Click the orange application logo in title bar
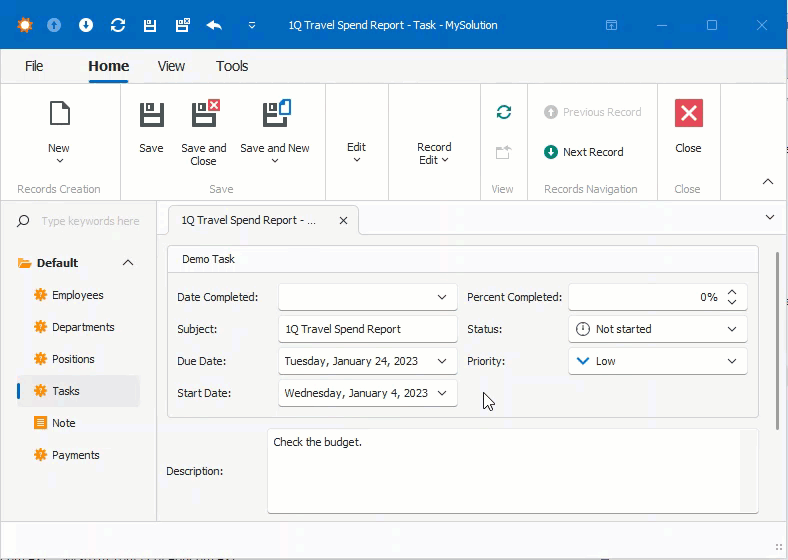 pos(25,25)
